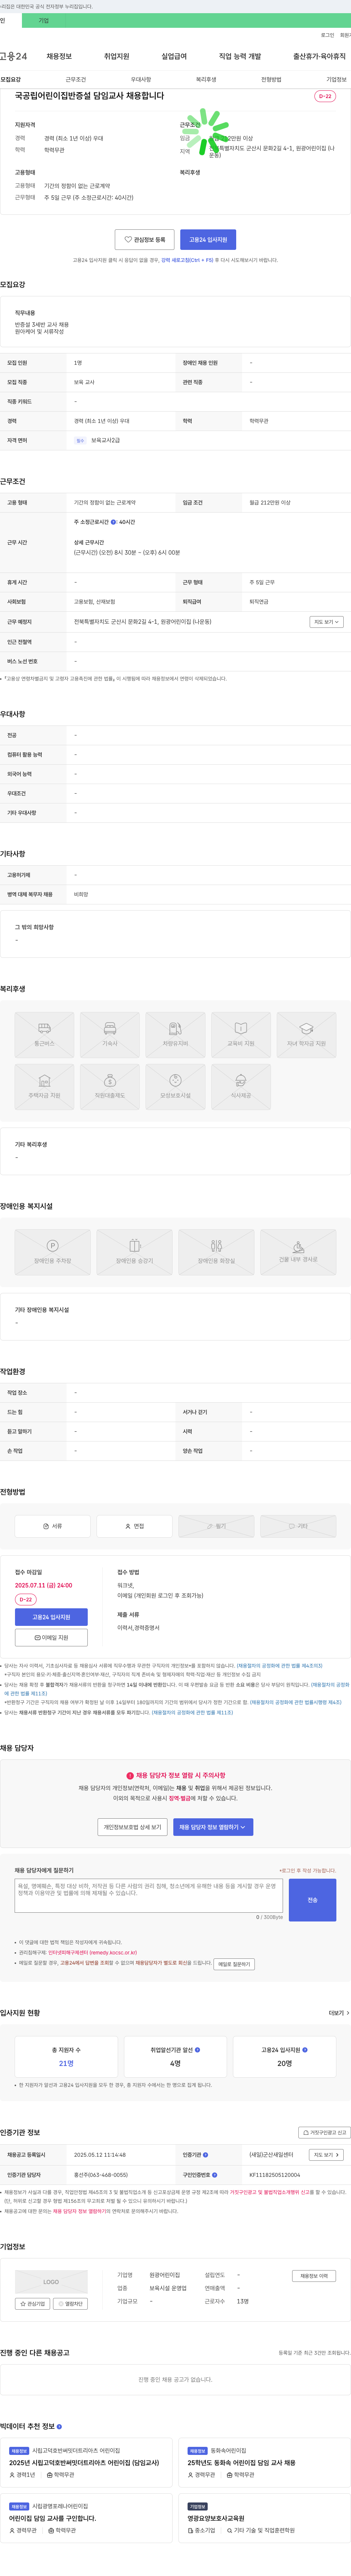
Task: Switch to the 복리후생 section tab
Action: (x=206, y=79)
